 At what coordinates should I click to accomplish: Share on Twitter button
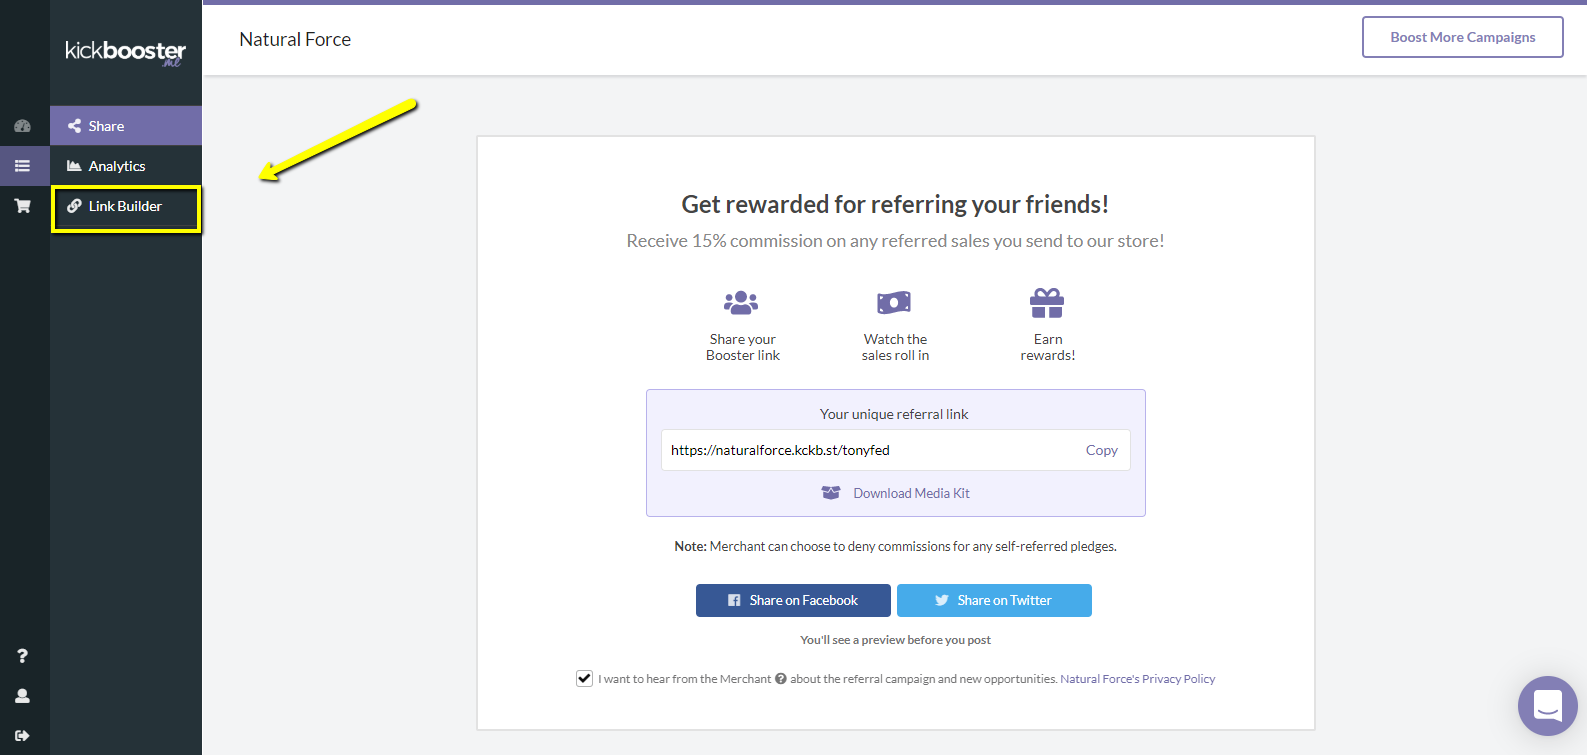[994, 600]
